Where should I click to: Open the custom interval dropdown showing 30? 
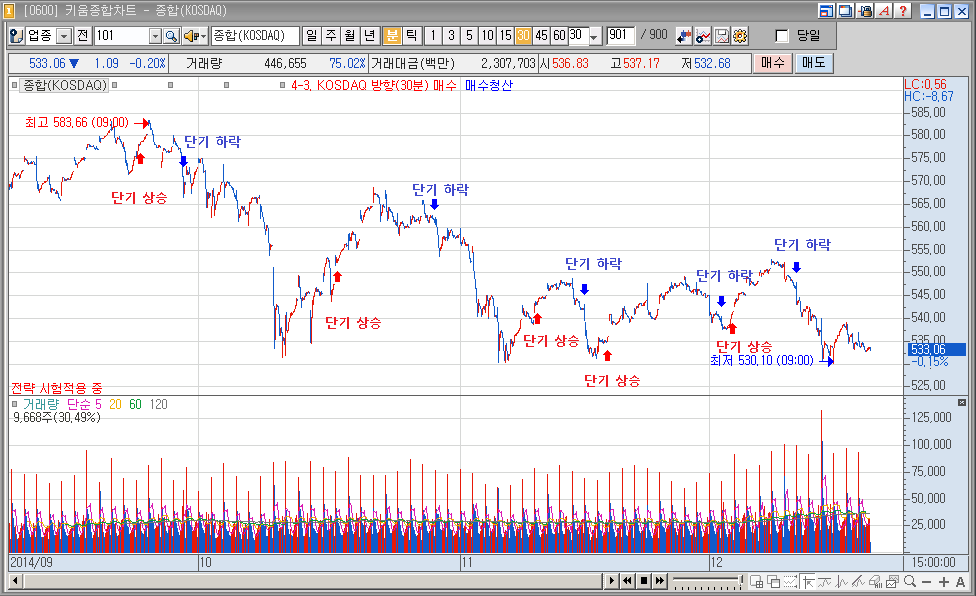pos(594,37)
